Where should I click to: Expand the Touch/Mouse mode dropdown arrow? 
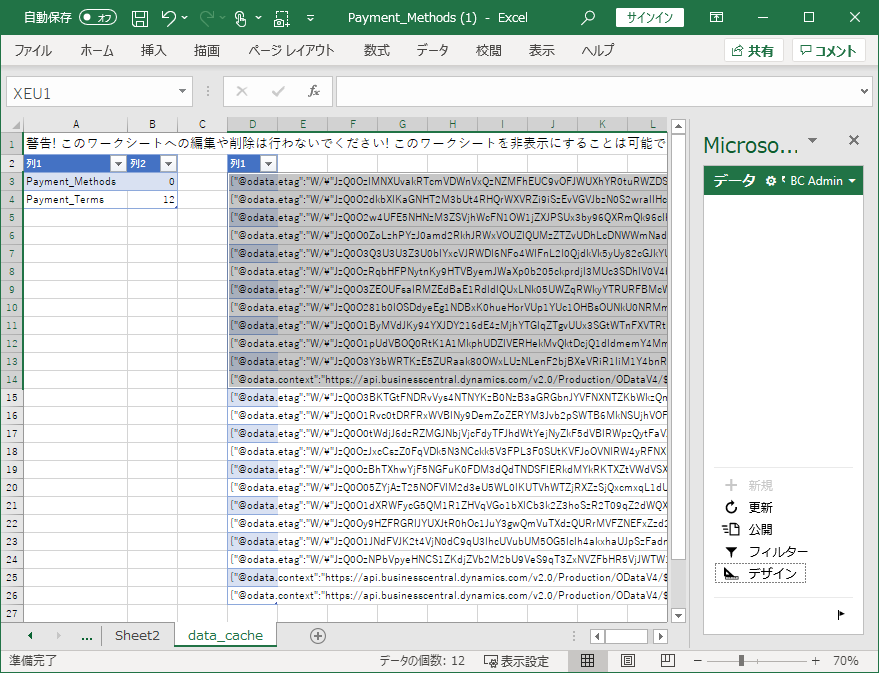[258, 18]
